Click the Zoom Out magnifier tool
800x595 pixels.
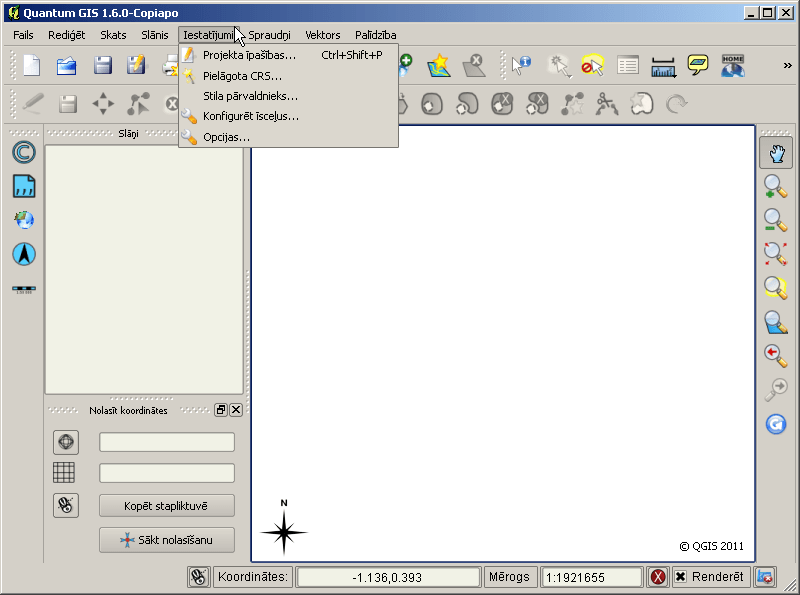(776, 220)
